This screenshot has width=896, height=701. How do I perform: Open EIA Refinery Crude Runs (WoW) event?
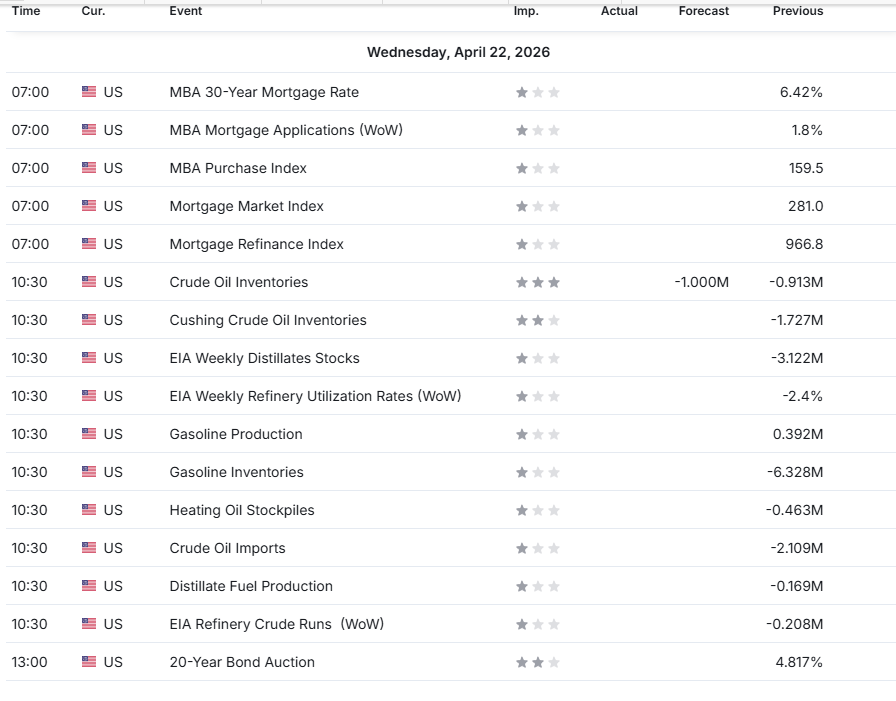[277, 624]
